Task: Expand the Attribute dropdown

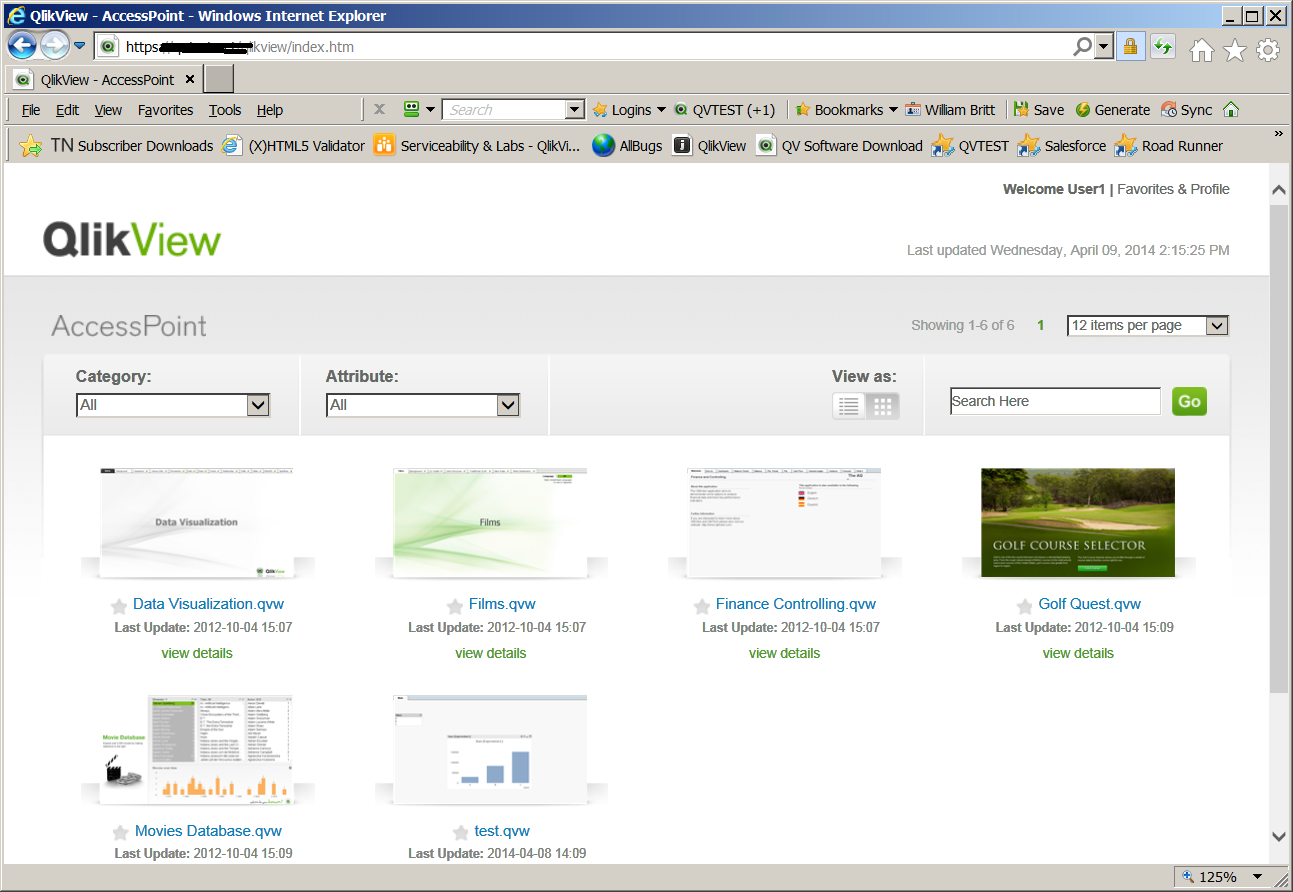Action: 508,405
